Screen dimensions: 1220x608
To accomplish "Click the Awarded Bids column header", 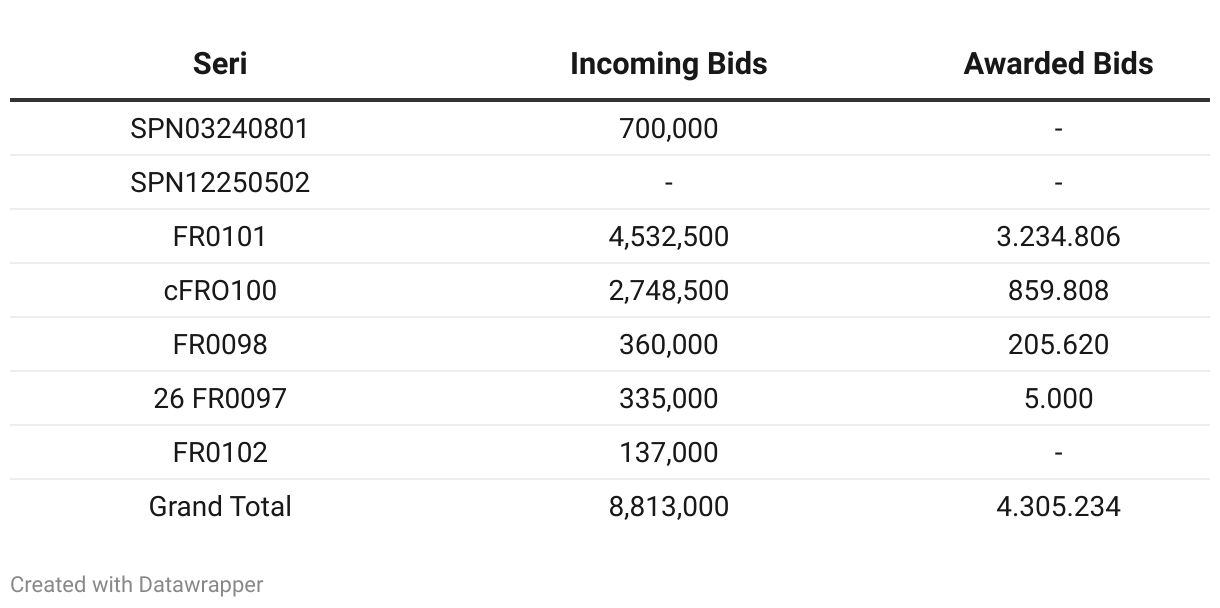I will (x=1058, y=64).
